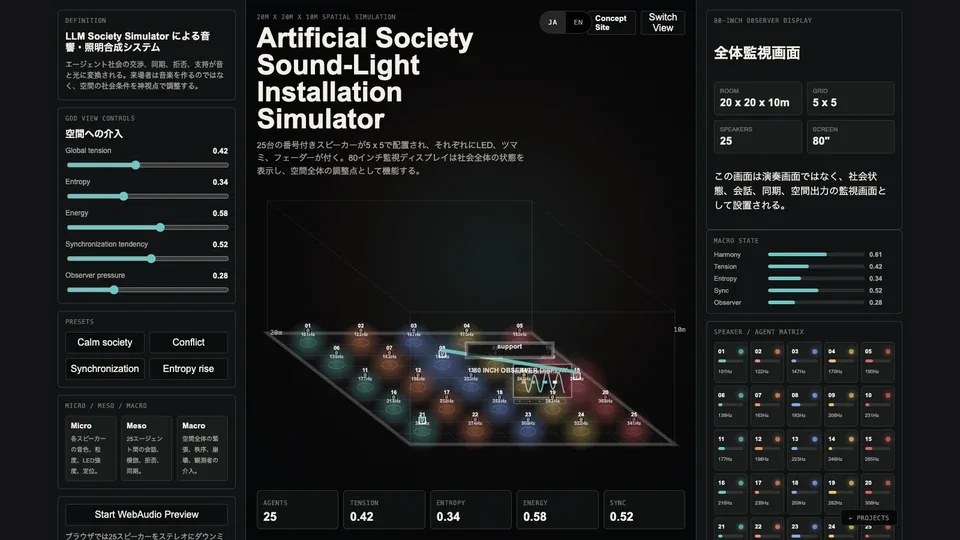
Task: Click the Switch View button
Action: [x=662, y=23]
